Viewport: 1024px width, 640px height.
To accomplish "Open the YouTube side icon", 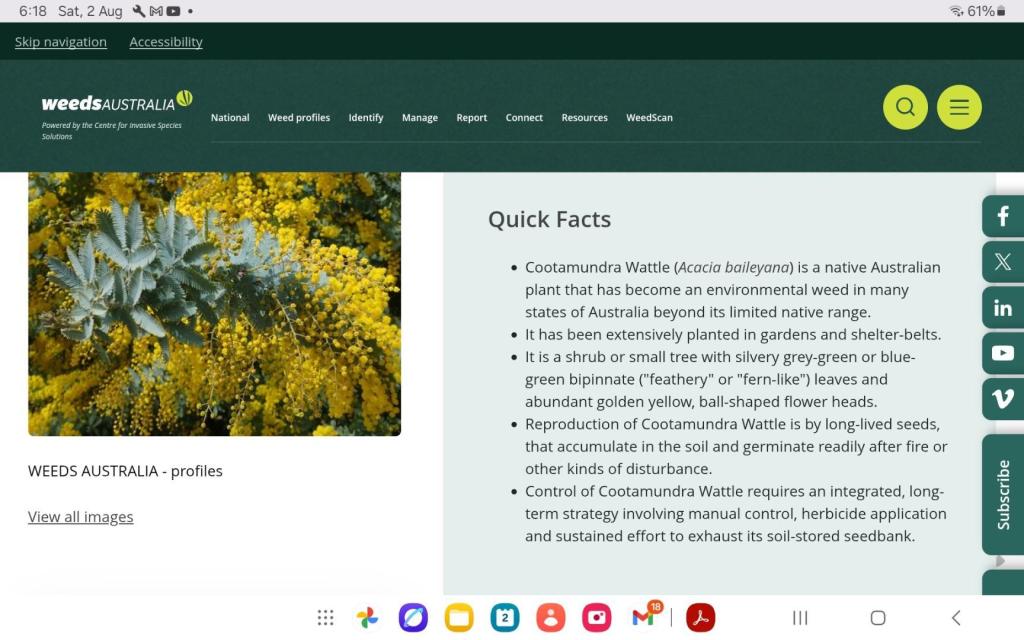I will pyautogui.click(x=1002, y=353).
